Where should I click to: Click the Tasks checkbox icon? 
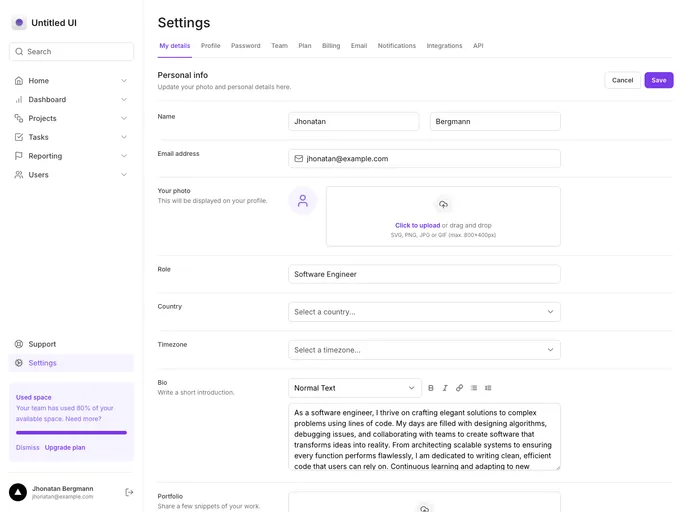click(19, 137)
